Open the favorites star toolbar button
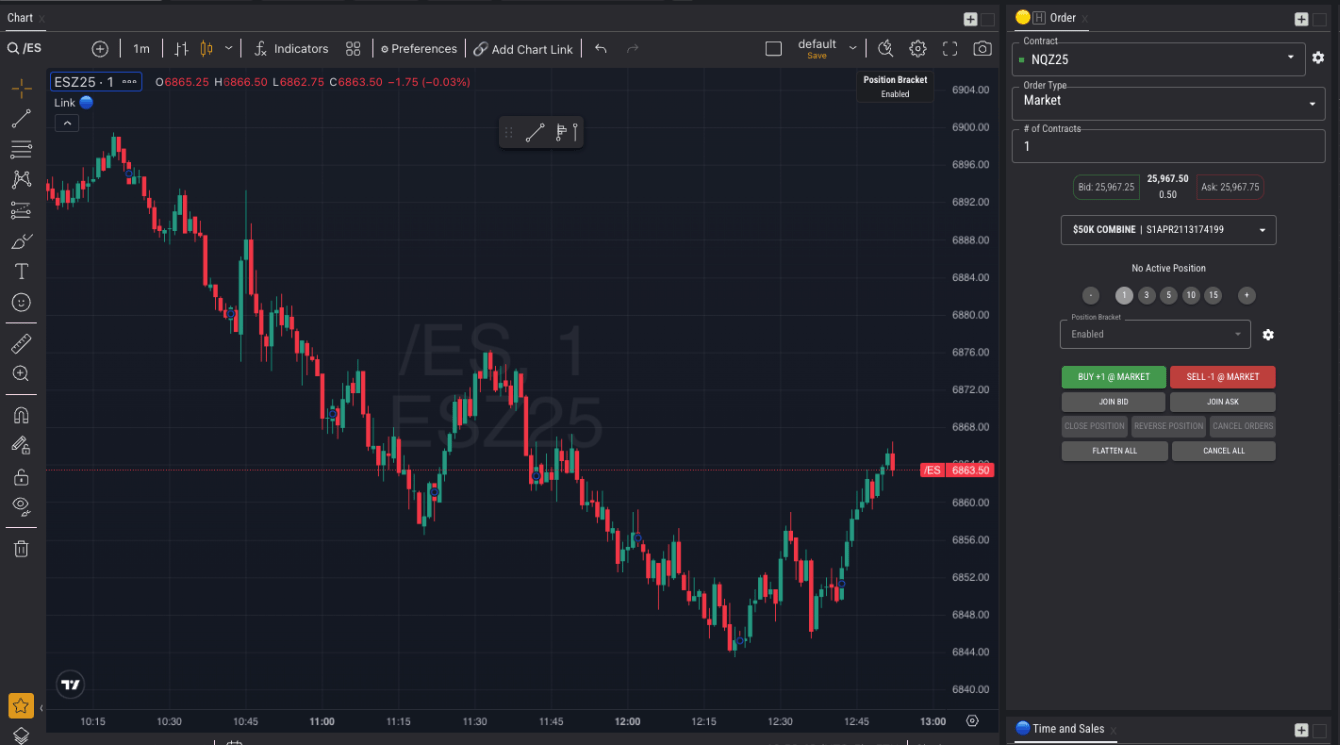 pyautogui.click(x=21, y=706)
